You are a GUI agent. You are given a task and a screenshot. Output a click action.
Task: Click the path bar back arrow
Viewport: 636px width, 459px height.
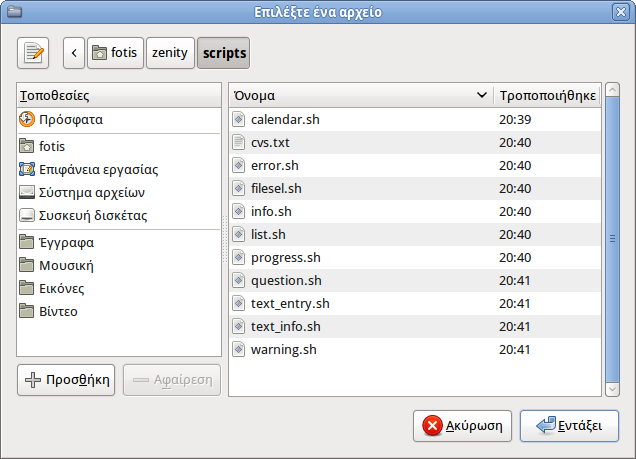[73, 52]
